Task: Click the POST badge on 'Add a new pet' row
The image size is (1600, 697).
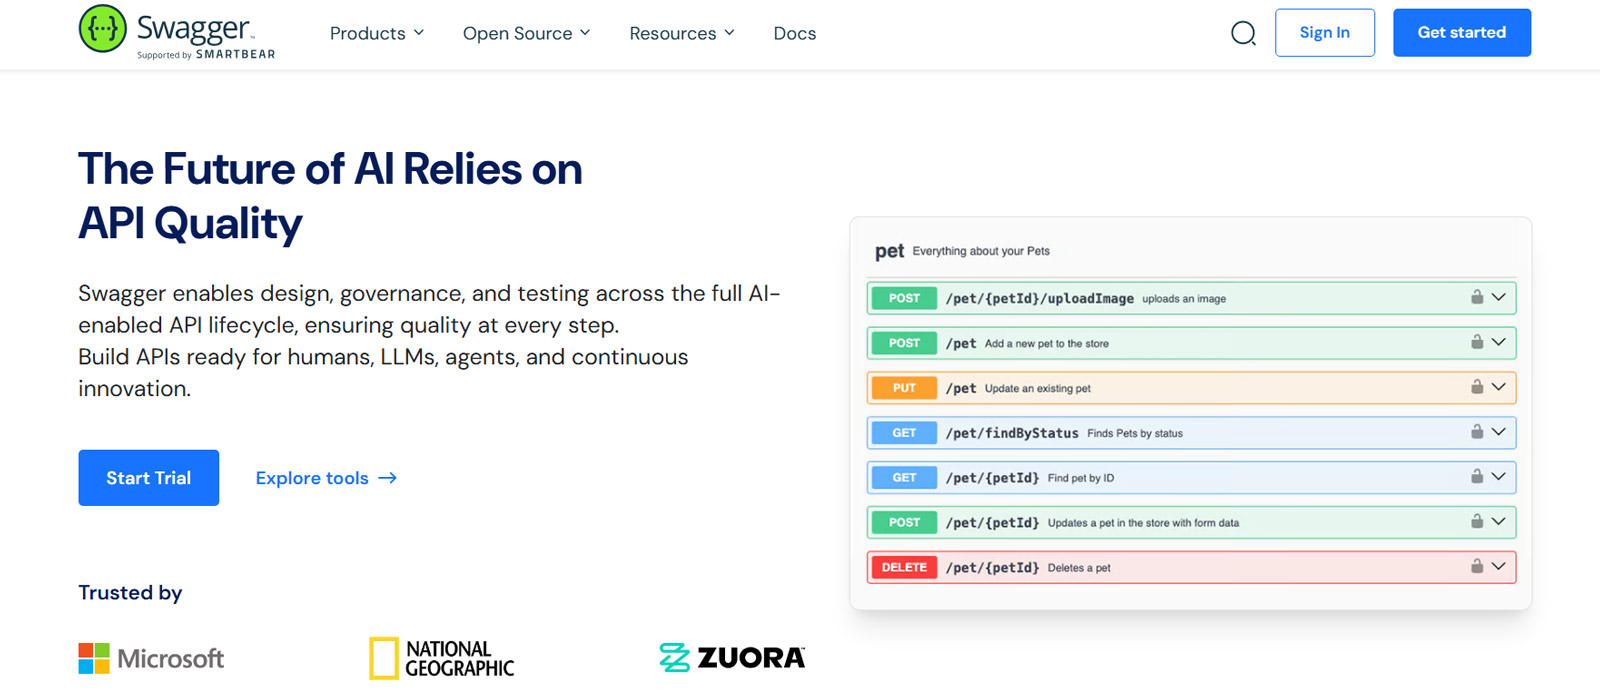Action: [x=904, y=343]
